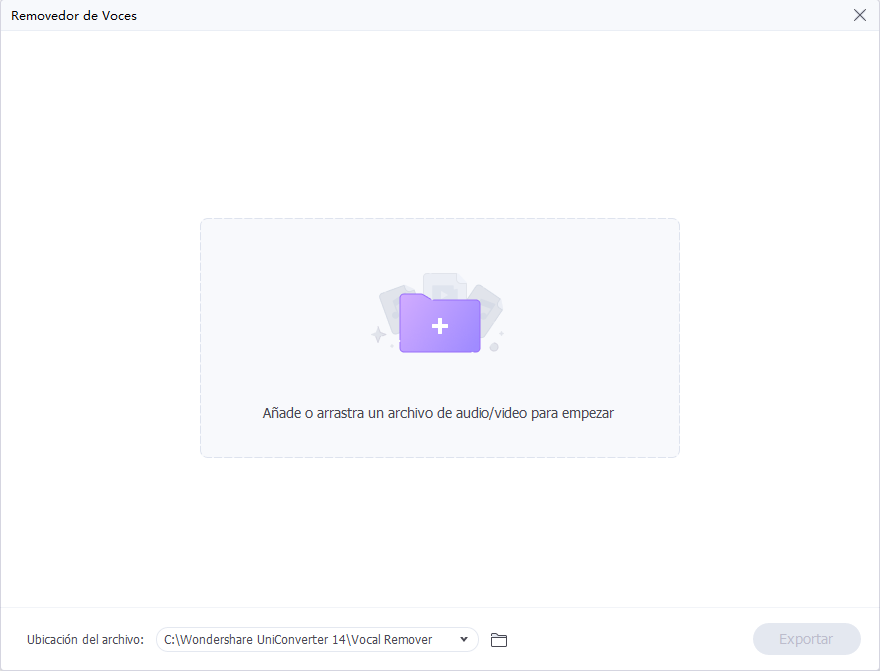Screen dimensions: 880x671
Task: Click the C:\Wondershare UniConverter 14 path text
Action: point(298,640)
